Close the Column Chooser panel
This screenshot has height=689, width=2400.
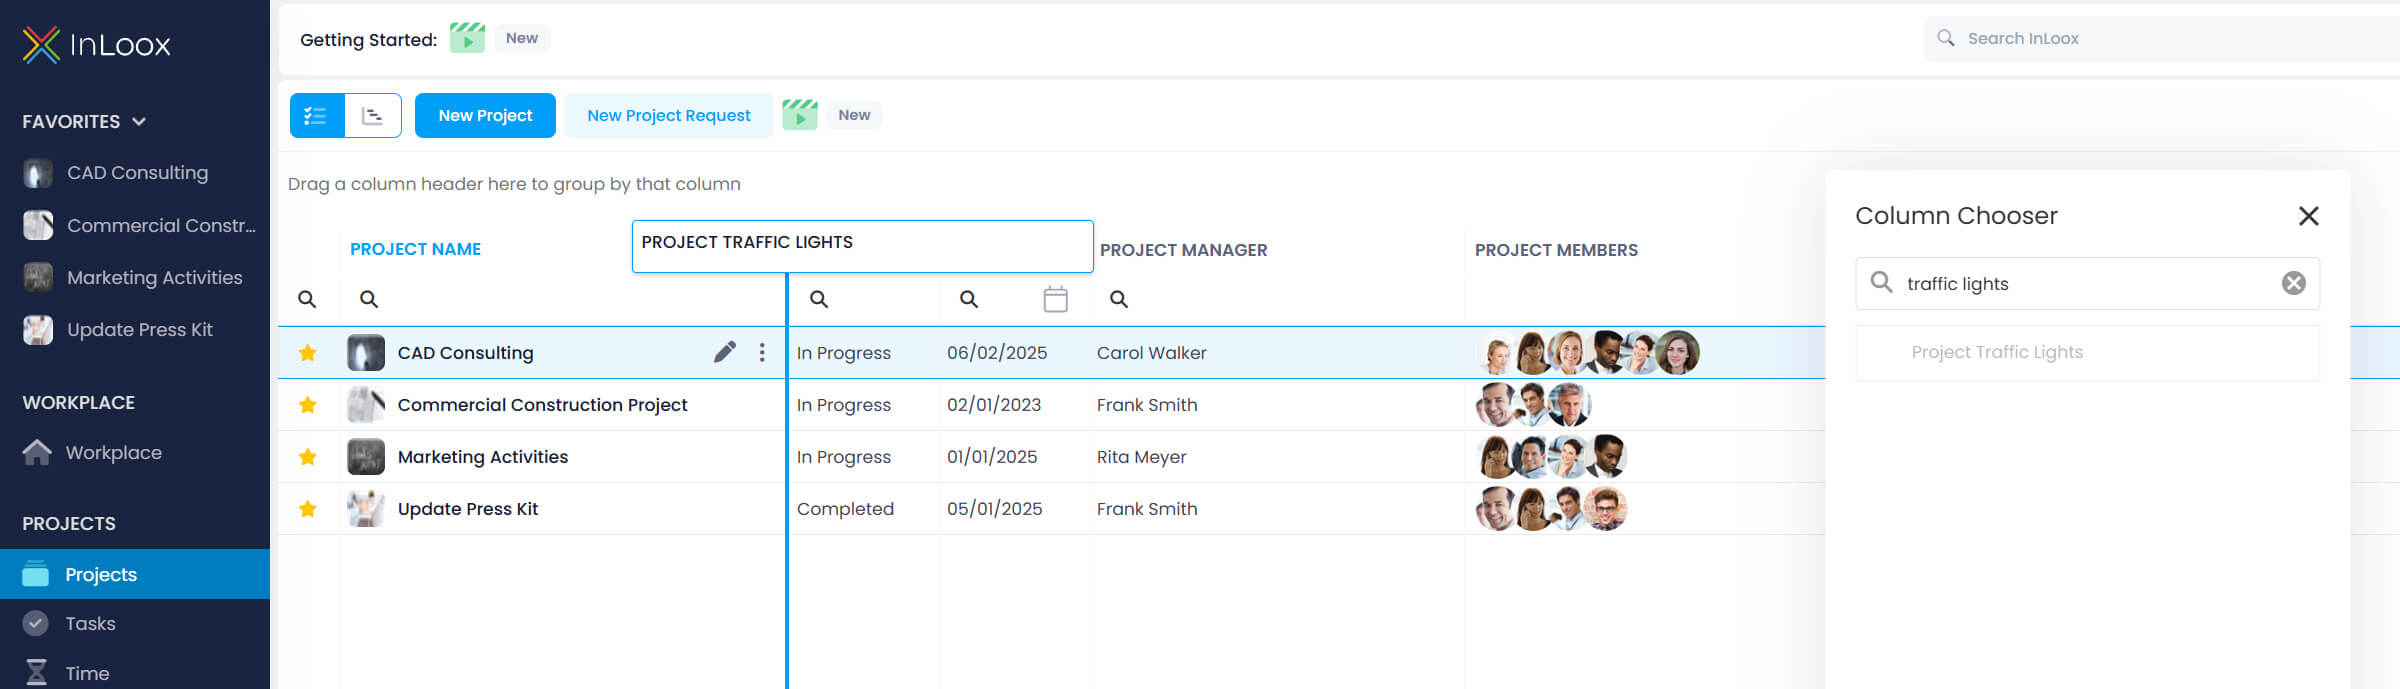[x=2308, y=216]
